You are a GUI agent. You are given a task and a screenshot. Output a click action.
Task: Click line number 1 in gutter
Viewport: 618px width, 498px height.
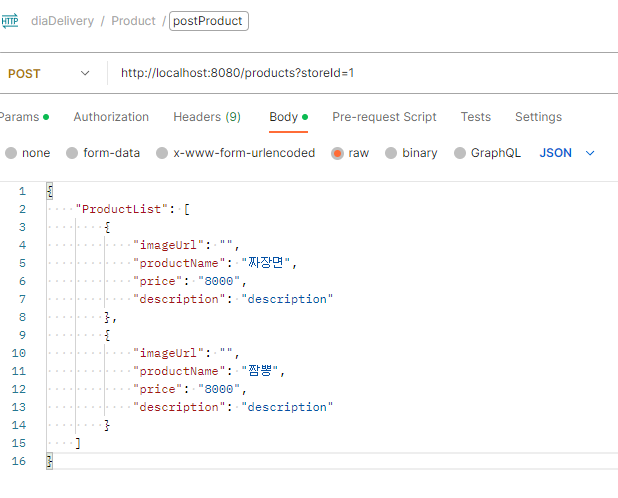point(22,191)
